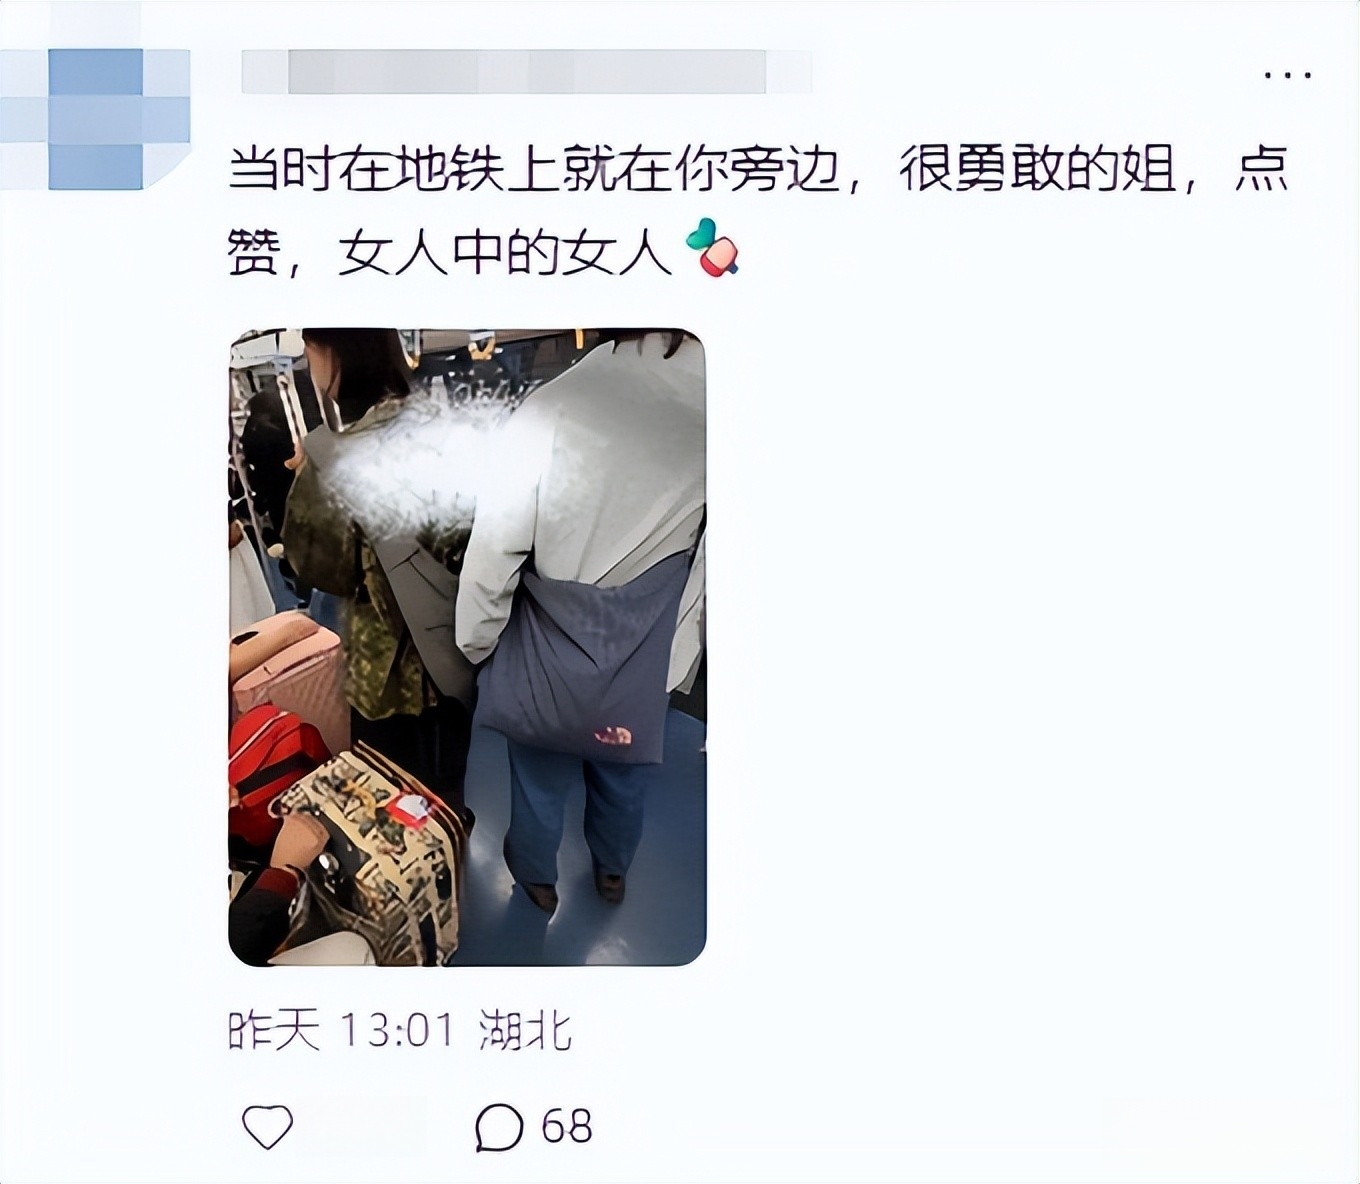Screen dimensions: 1360x1184
Task: Click the 68 comment count
Action: [567, 1126]
